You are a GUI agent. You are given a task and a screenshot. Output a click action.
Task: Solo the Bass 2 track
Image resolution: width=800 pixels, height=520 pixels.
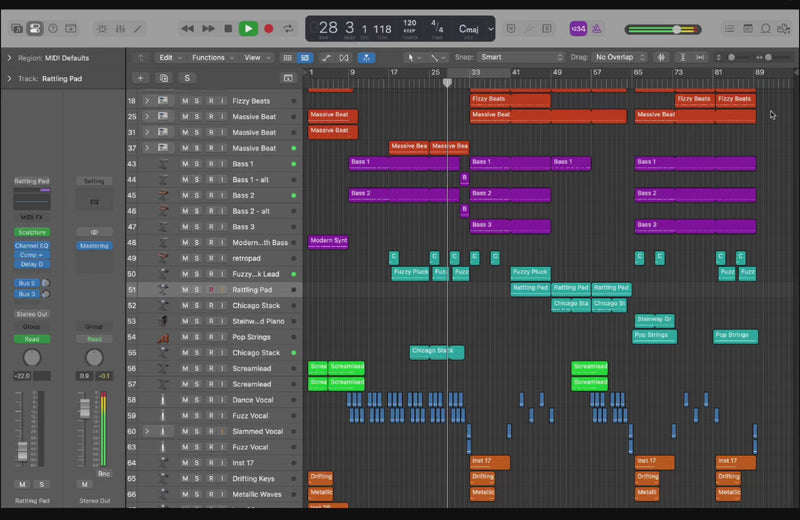(197, 195)
